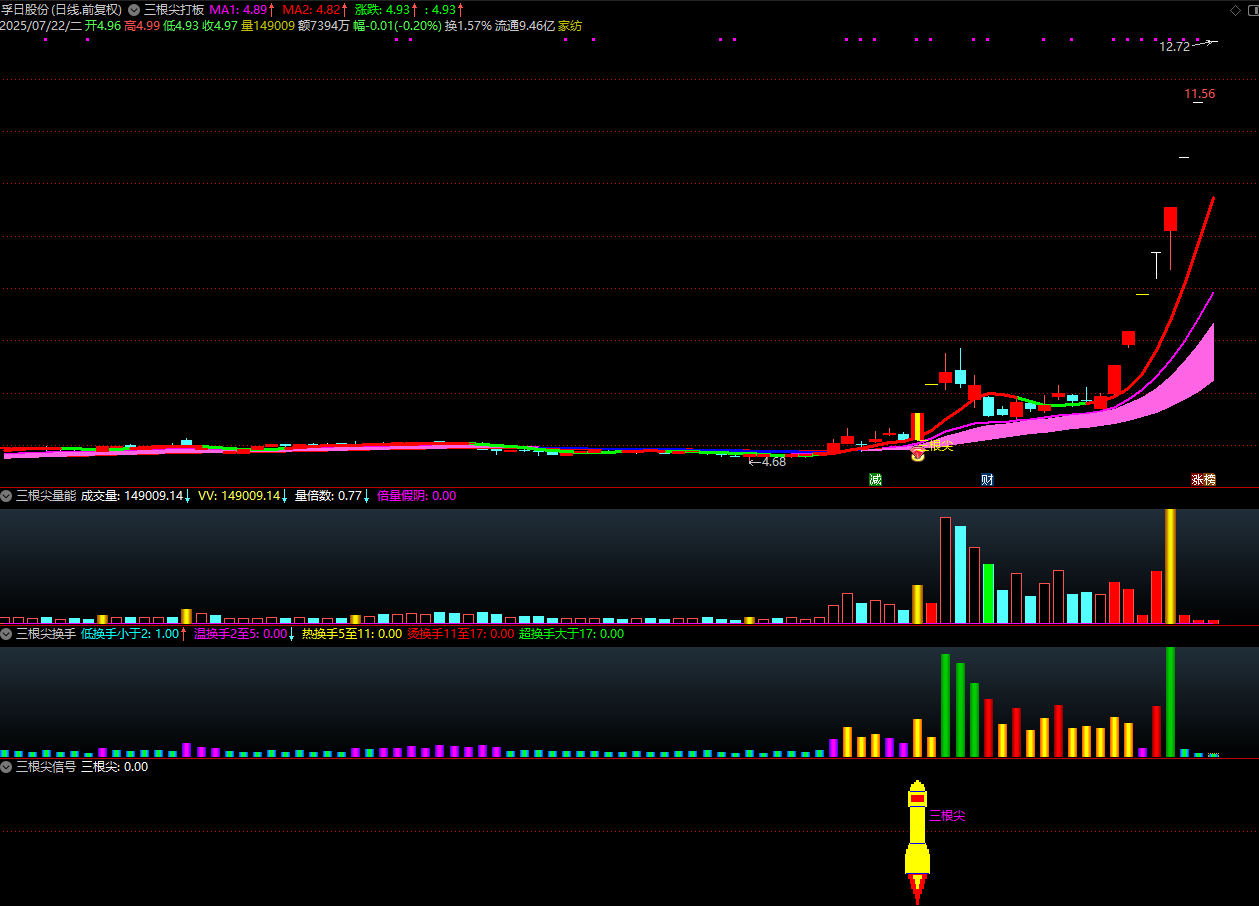
Task: Click the blue 财 marker icon
Action: (987, 480)
